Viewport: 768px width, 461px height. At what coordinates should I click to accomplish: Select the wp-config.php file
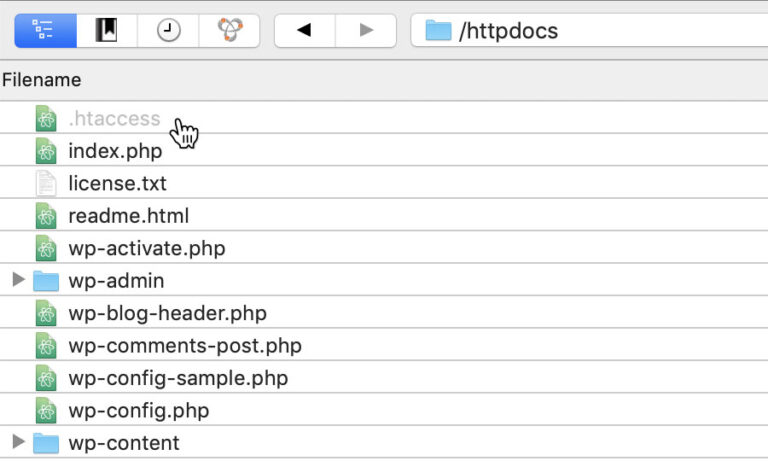[x=384, y=410]
